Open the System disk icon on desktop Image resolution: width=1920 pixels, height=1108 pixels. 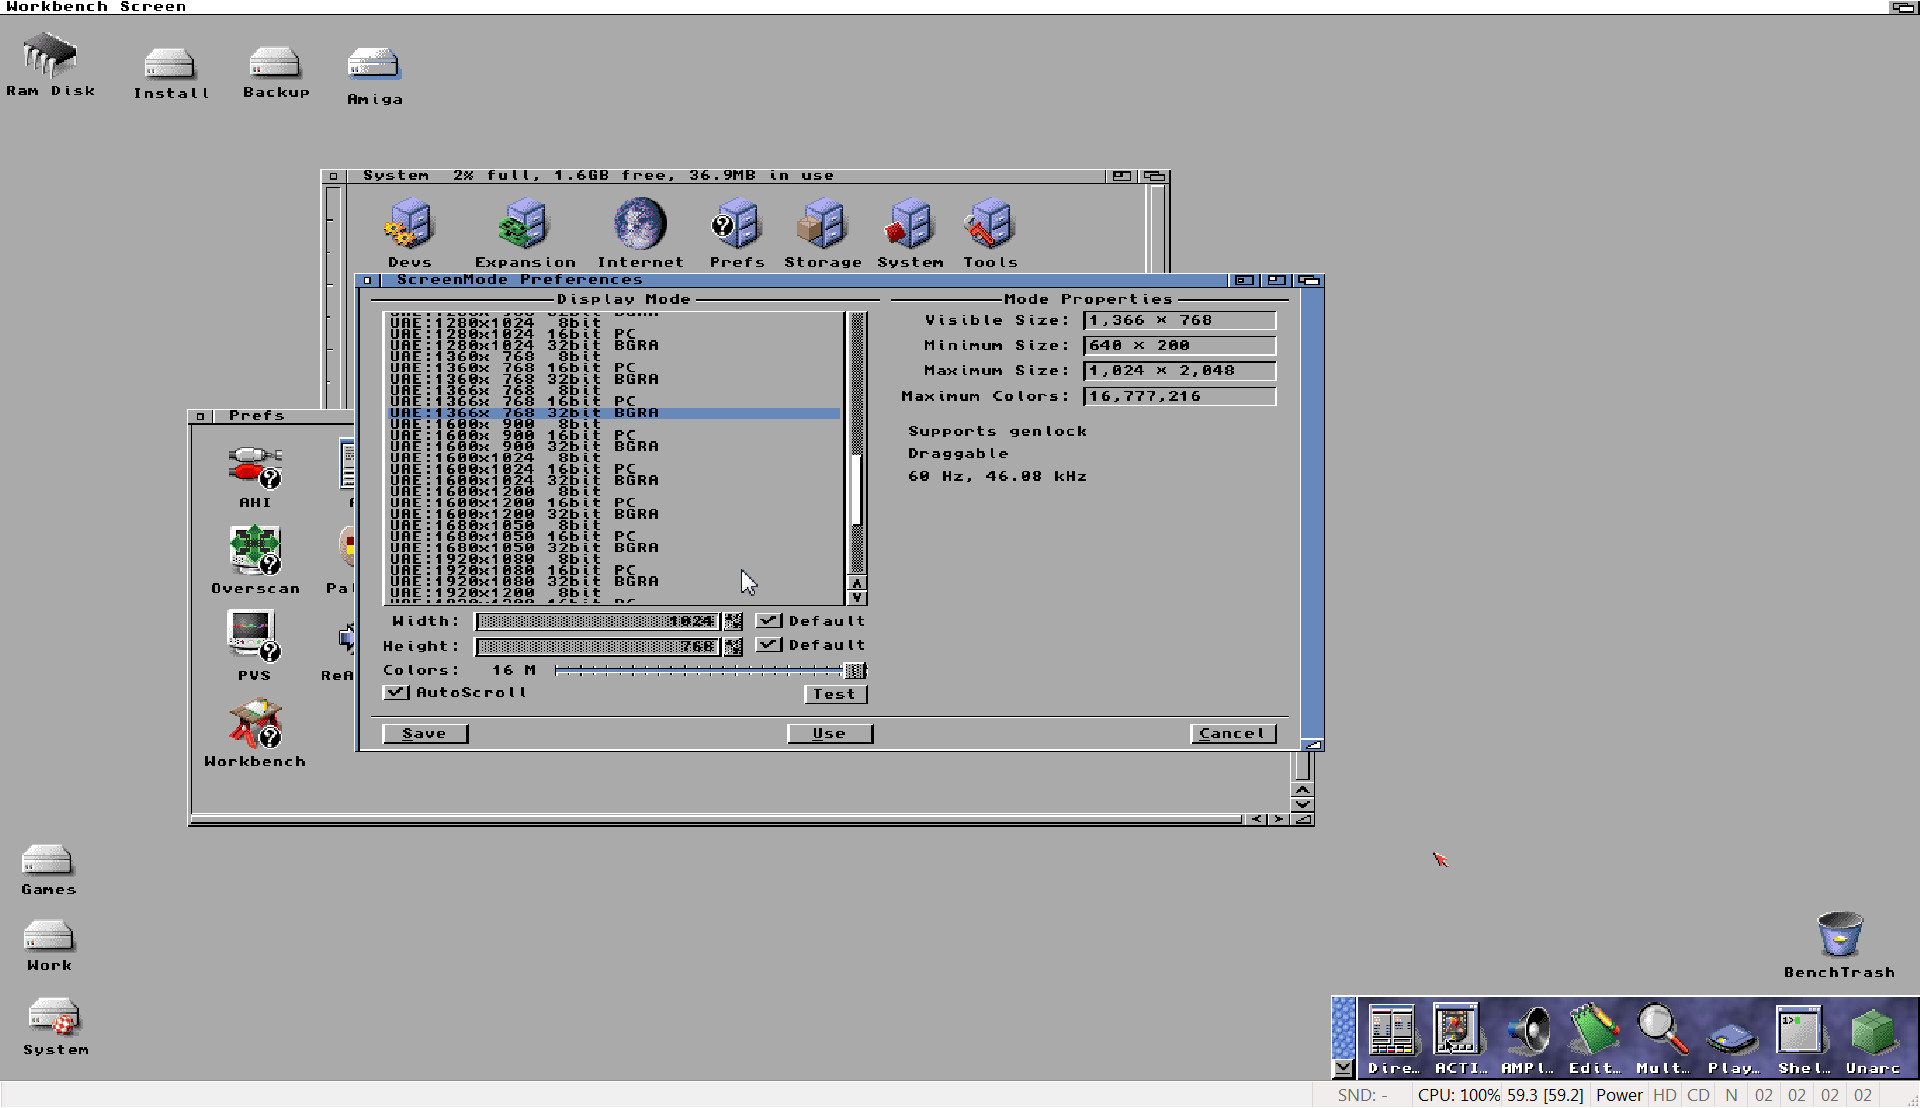[x=55, y=1026]
